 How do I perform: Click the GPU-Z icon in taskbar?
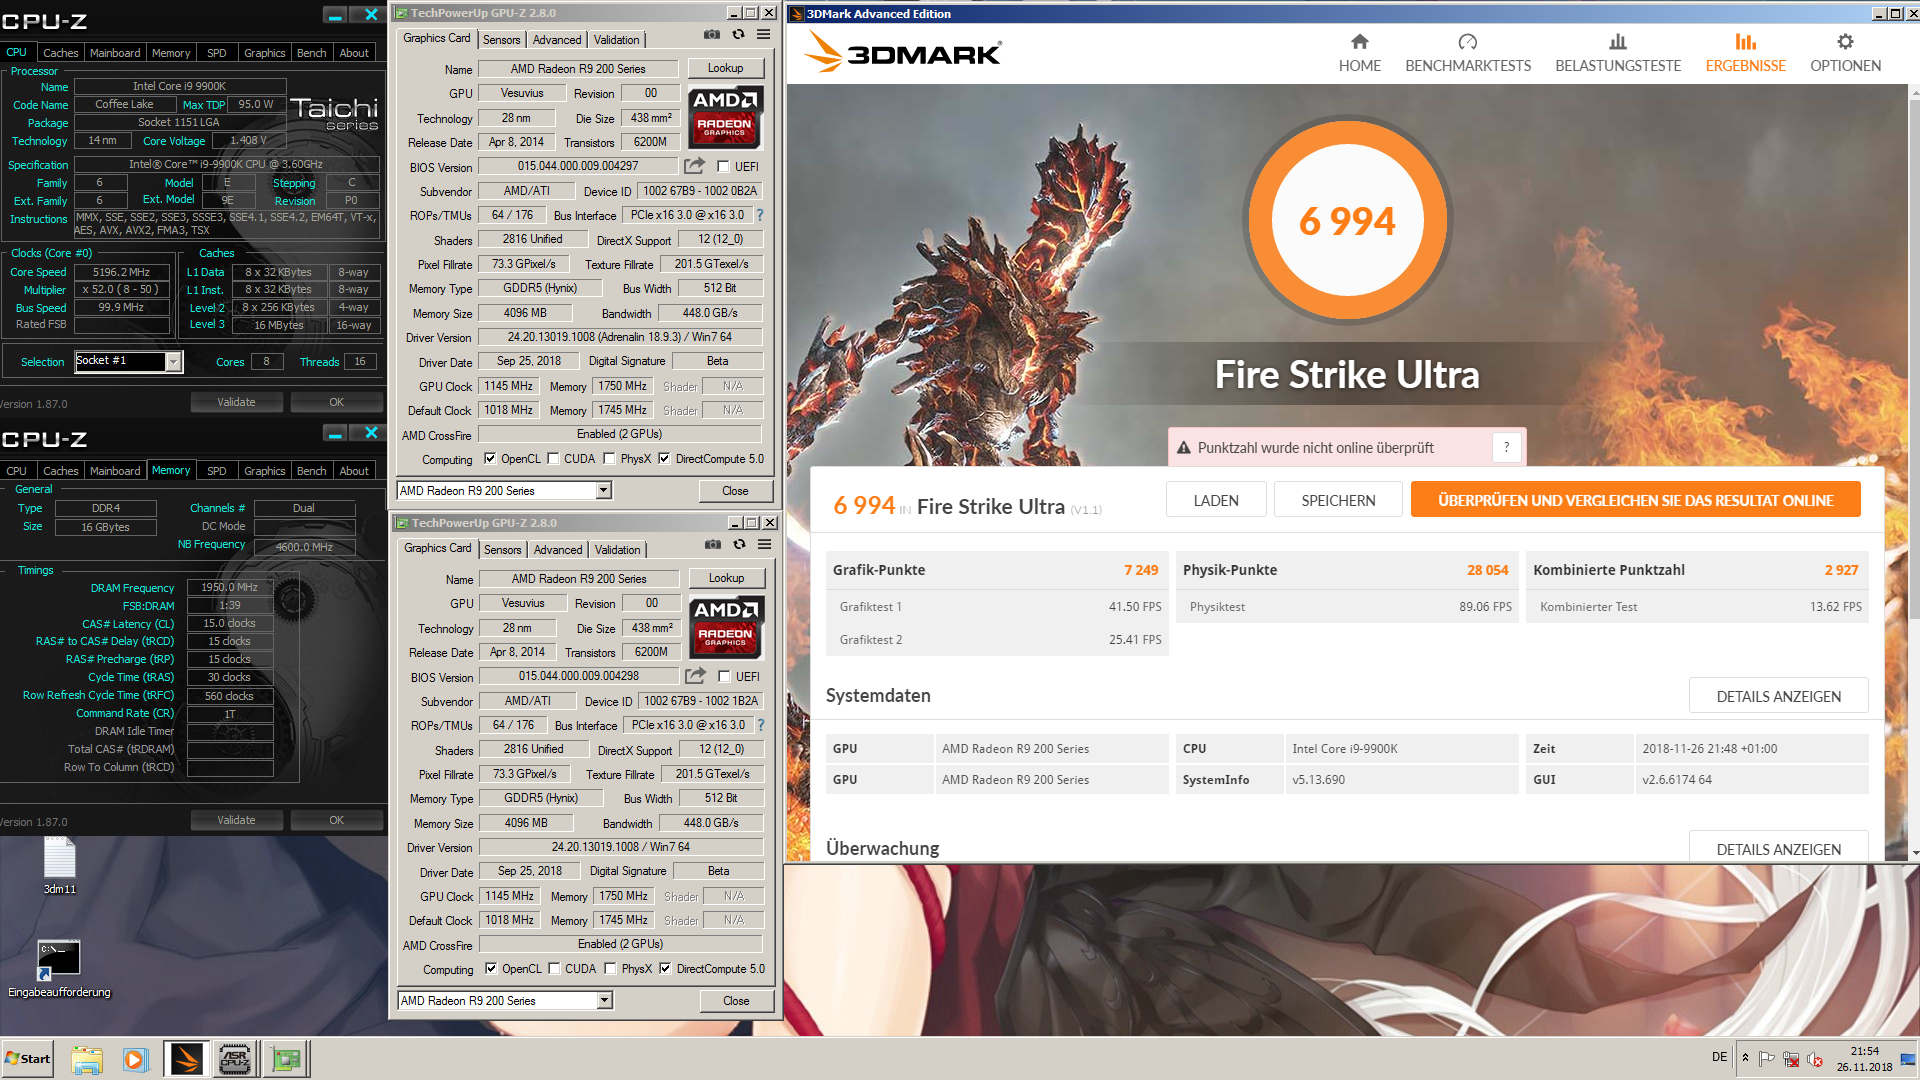(286, 1059)
